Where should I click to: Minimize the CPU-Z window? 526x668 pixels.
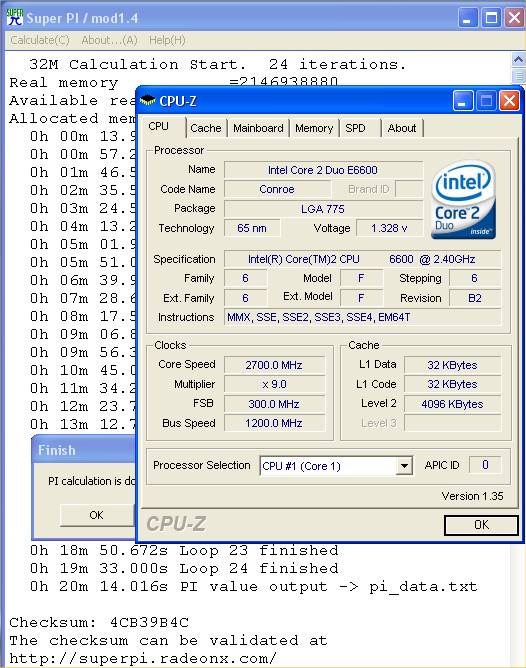point(463,101)
